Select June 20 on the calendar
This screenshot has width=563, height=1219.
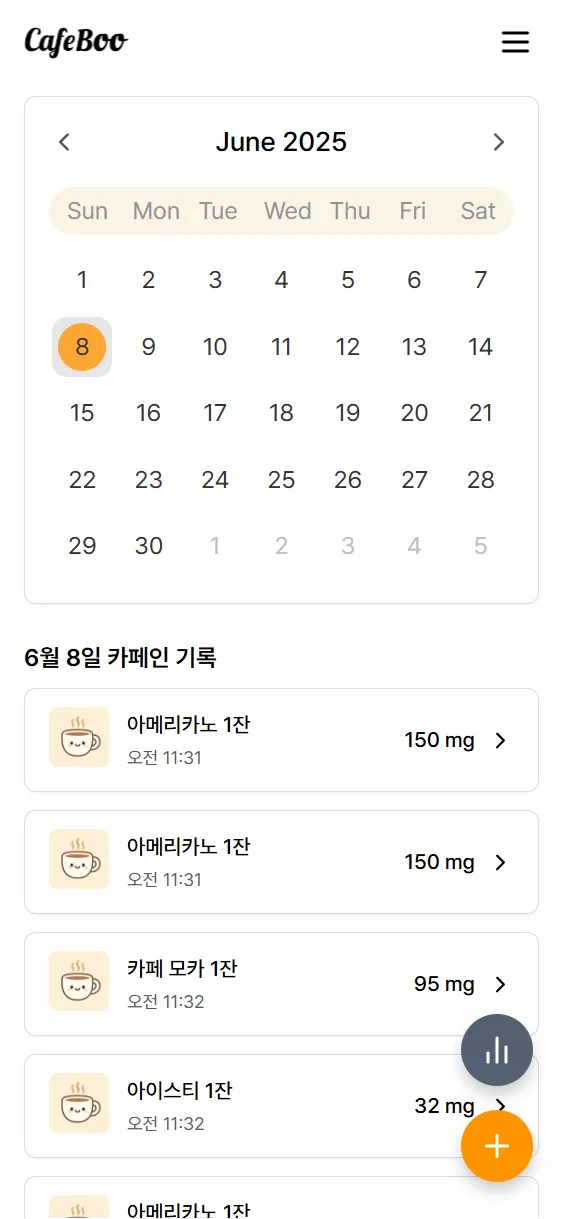point(414,413)
